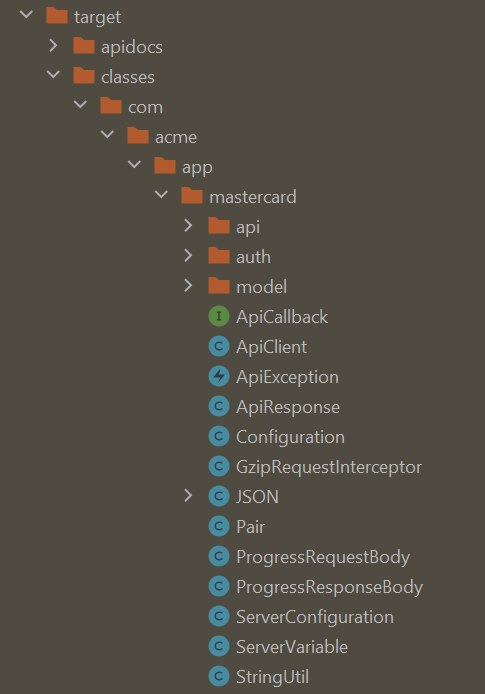Select the ProgressRequestBody class
Screen dimensions: 485x694
click(x=323, y=557)
